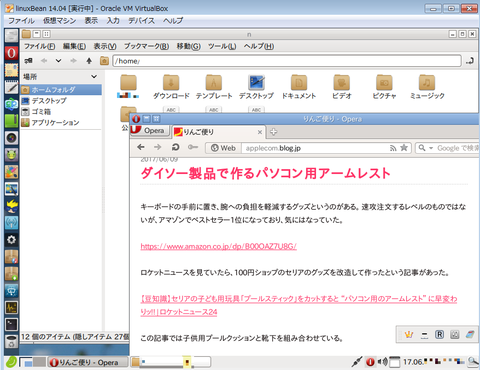Open the Amazon product link
Viewport: 480px width, 370px height.
pos(218,246)
